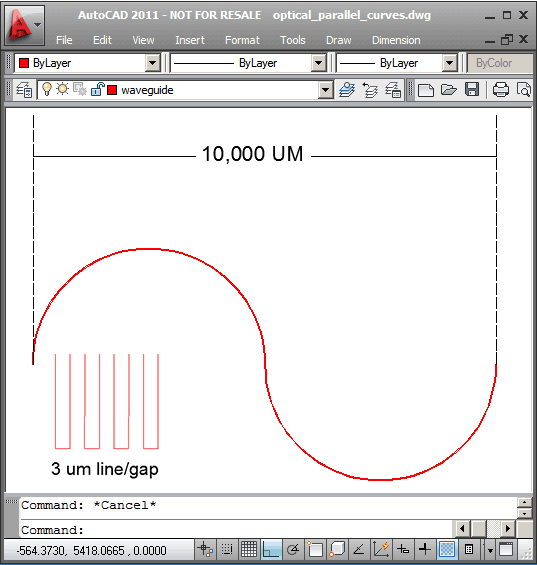
Task: Click the Command: prompt input line
Action: tap(236, 530)
